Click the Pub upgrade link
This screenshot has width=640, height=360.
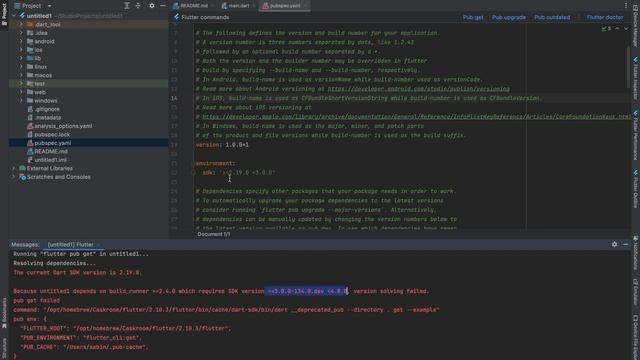point(509,17)
